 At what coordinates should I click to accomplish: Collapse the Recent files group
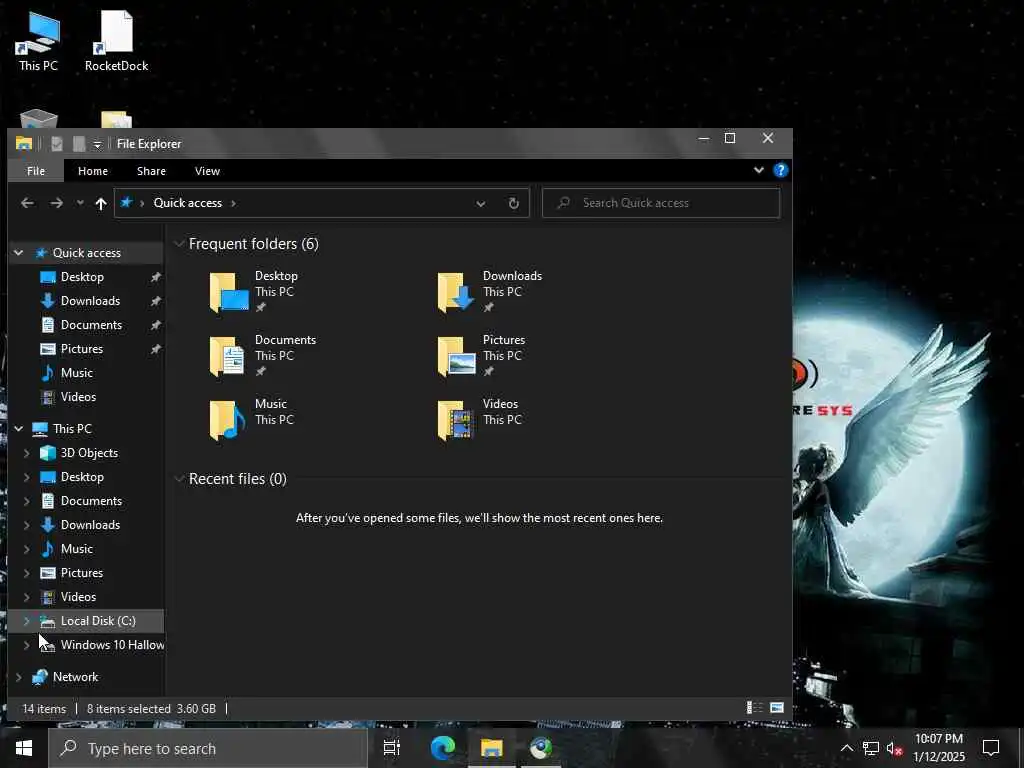[179, 479]
